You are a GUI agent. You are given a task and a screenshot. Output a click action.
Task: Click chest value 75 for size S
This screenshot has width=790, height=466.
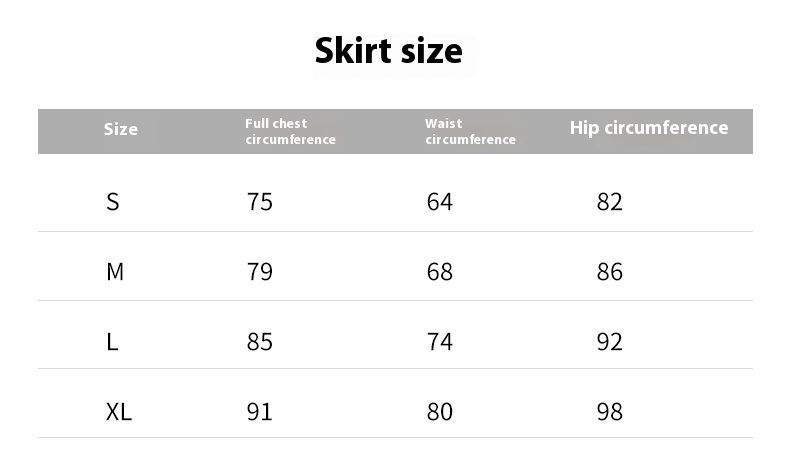tap(259, 202)
